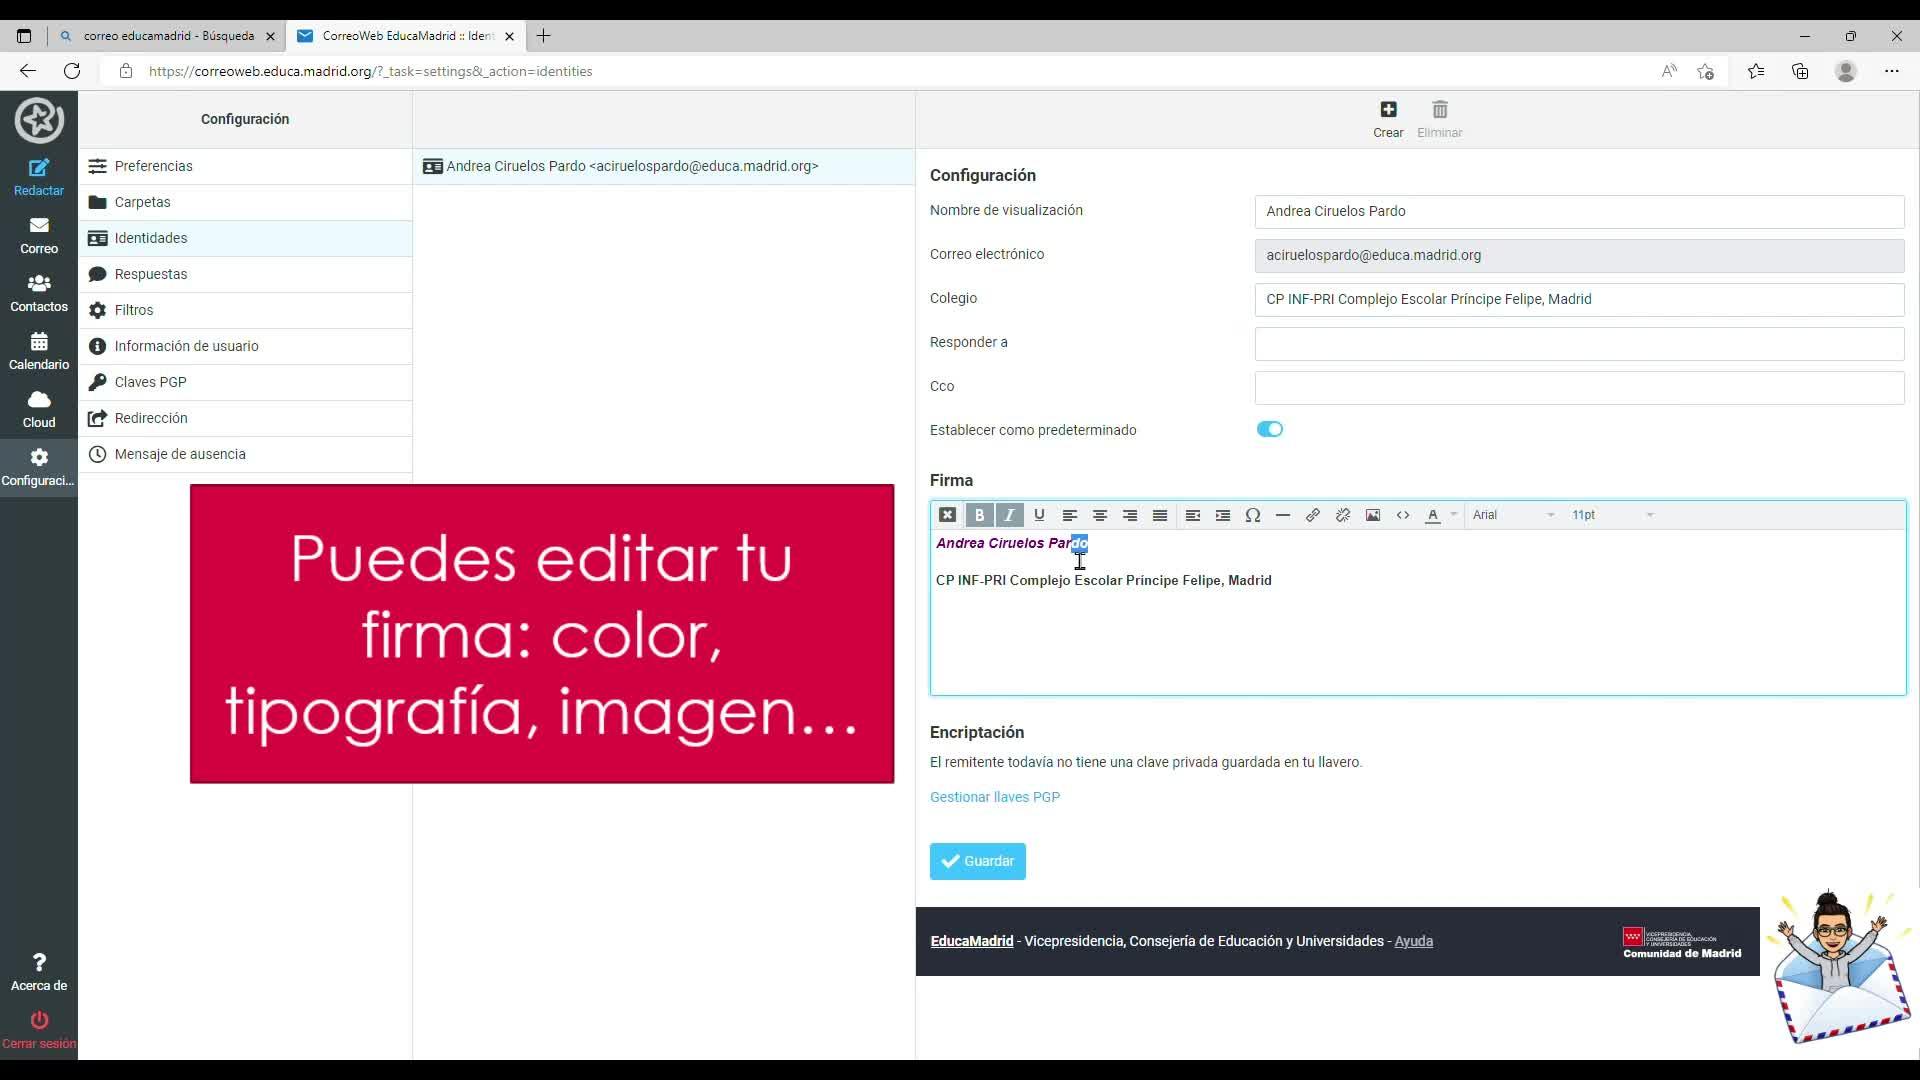Toggle italic formatting in signature editor
This screenshot has height=1080, width=1920.
pyautogui.click(x=1009, y=515)
